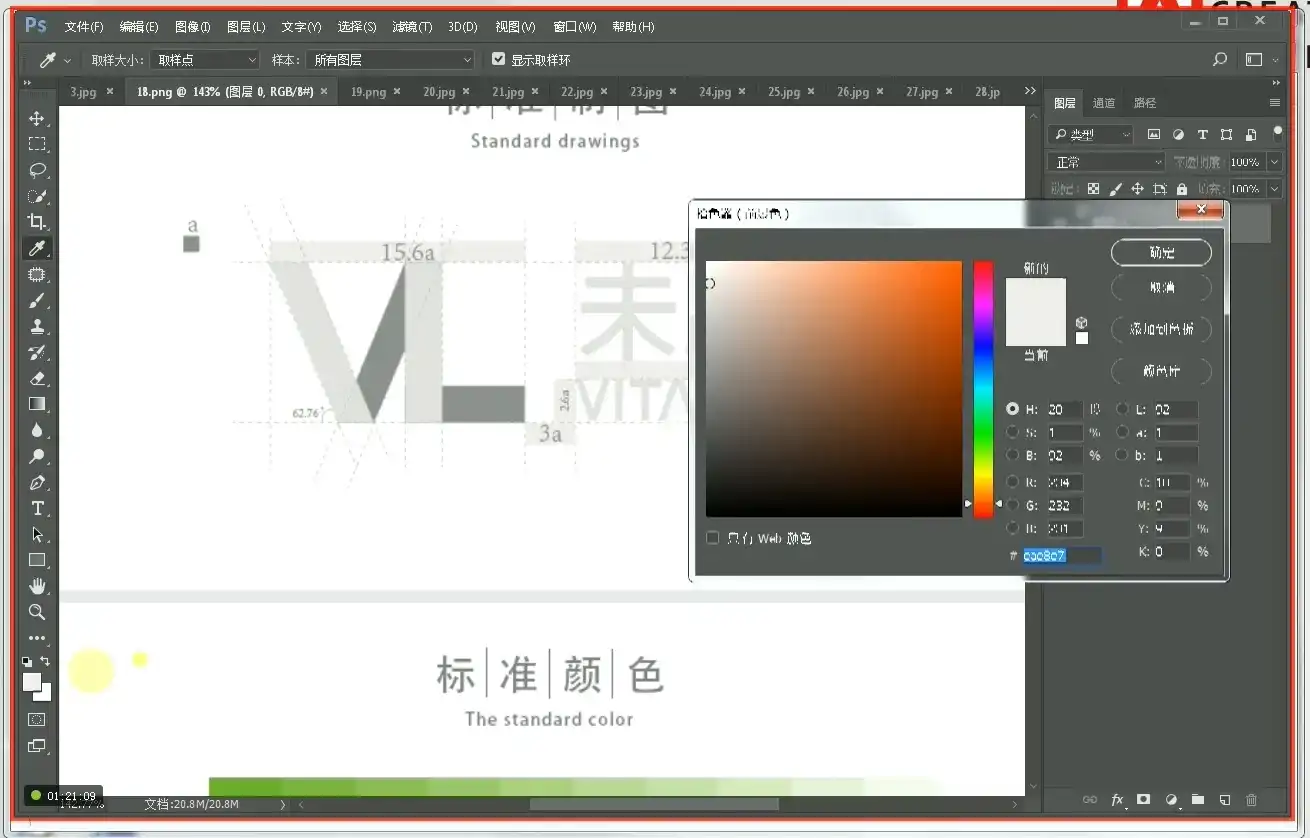The image size is (1310, 838).
Task: Open the 滤镜 menu
Action: coord(410,27)
